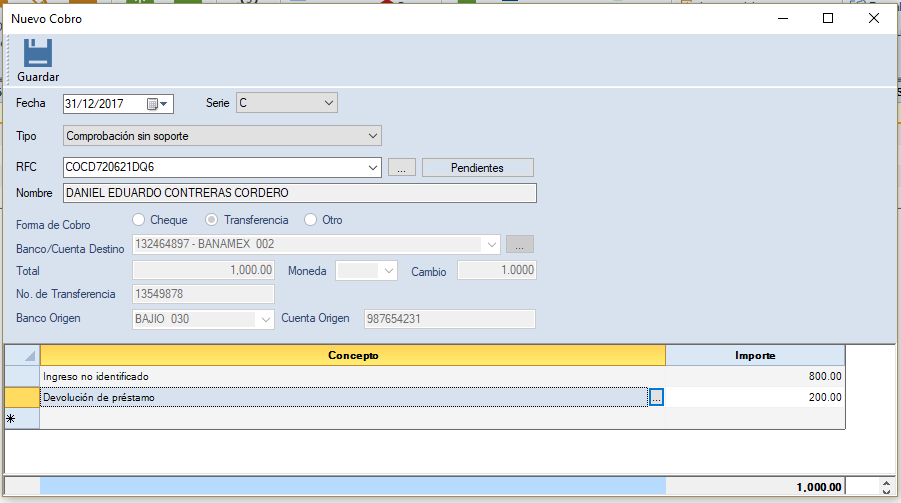Screen dimensions: 901x503
Task: Select the Ingreso no identificado row
Action: 340,376
